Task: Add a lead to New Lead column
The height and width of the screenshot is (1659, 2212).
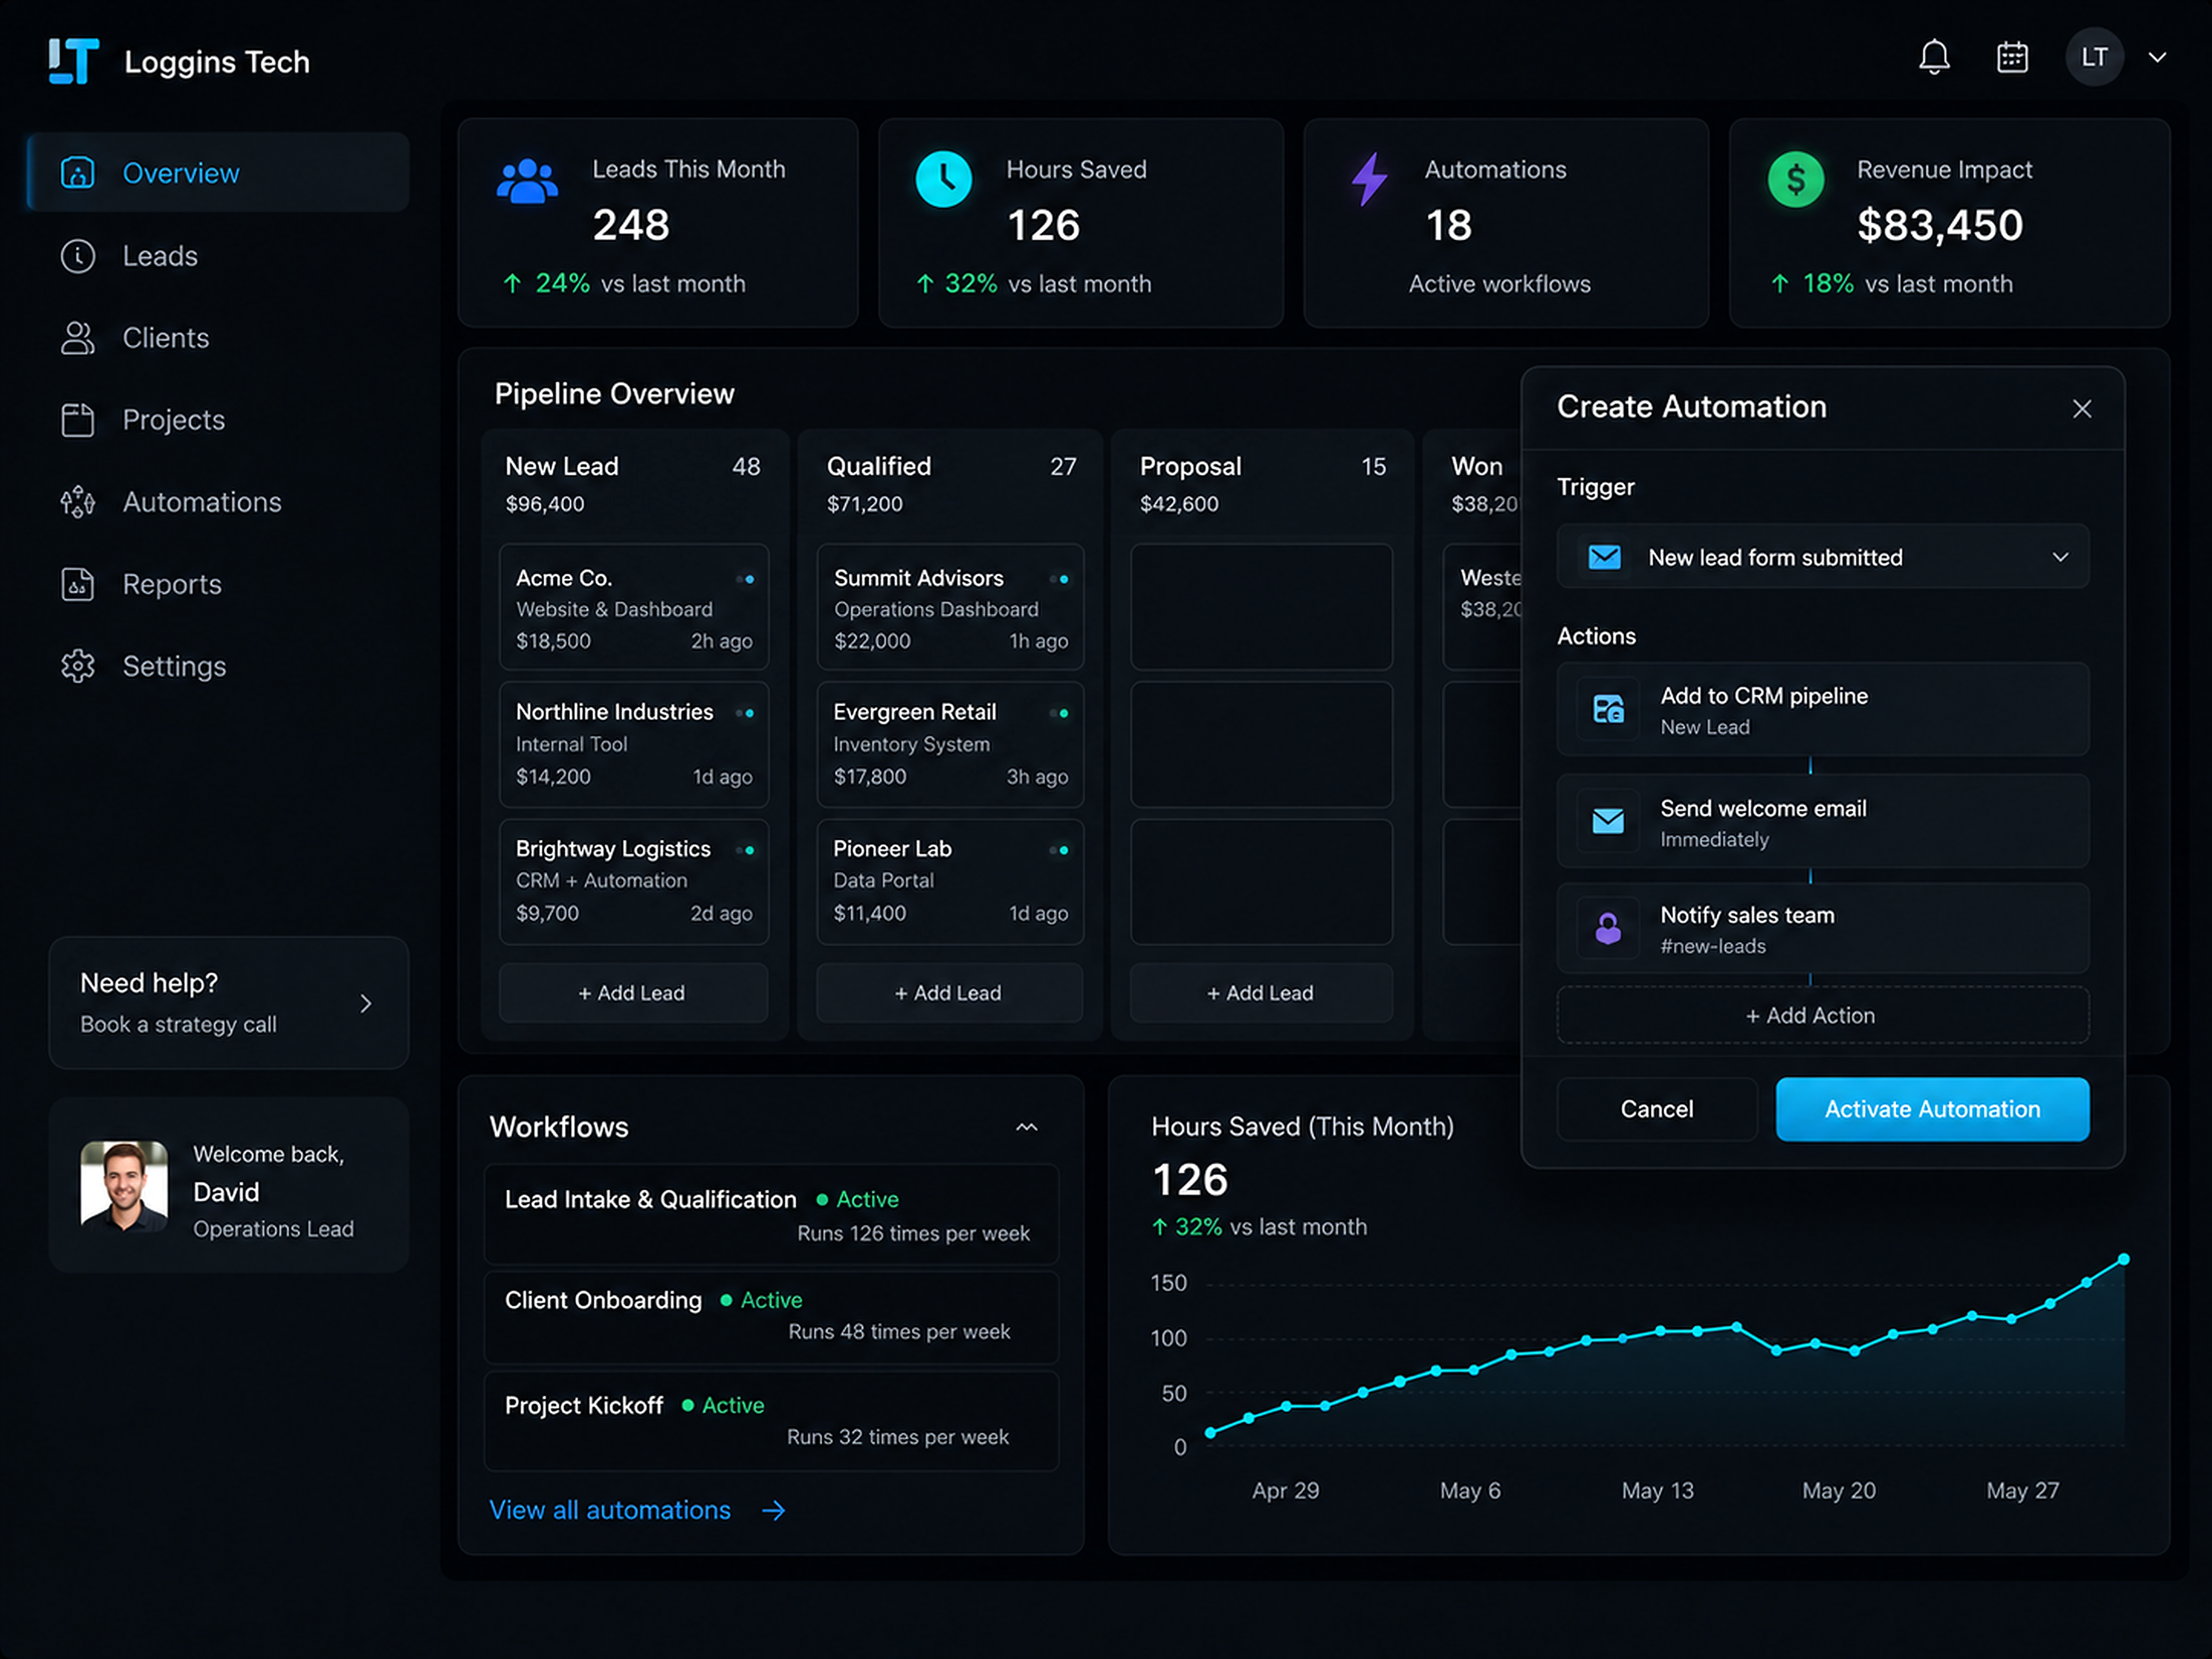Action: tap(633, 993)
